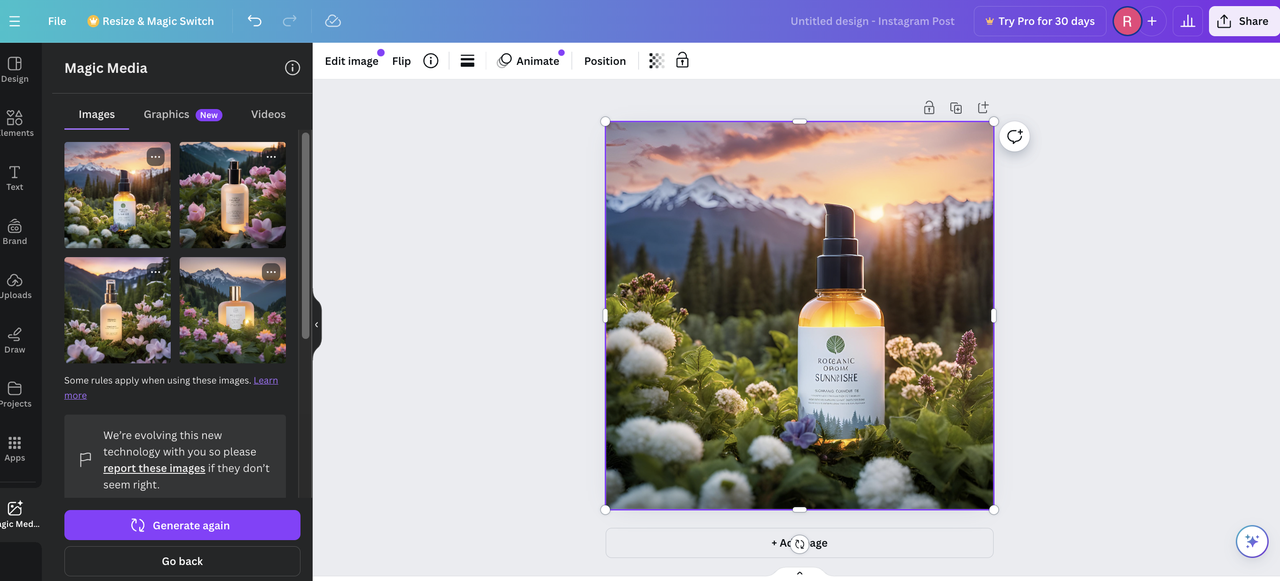Edit the Untitled design title field
The height and width of the screenshot is (581, 1280).
tap(872, 21)
